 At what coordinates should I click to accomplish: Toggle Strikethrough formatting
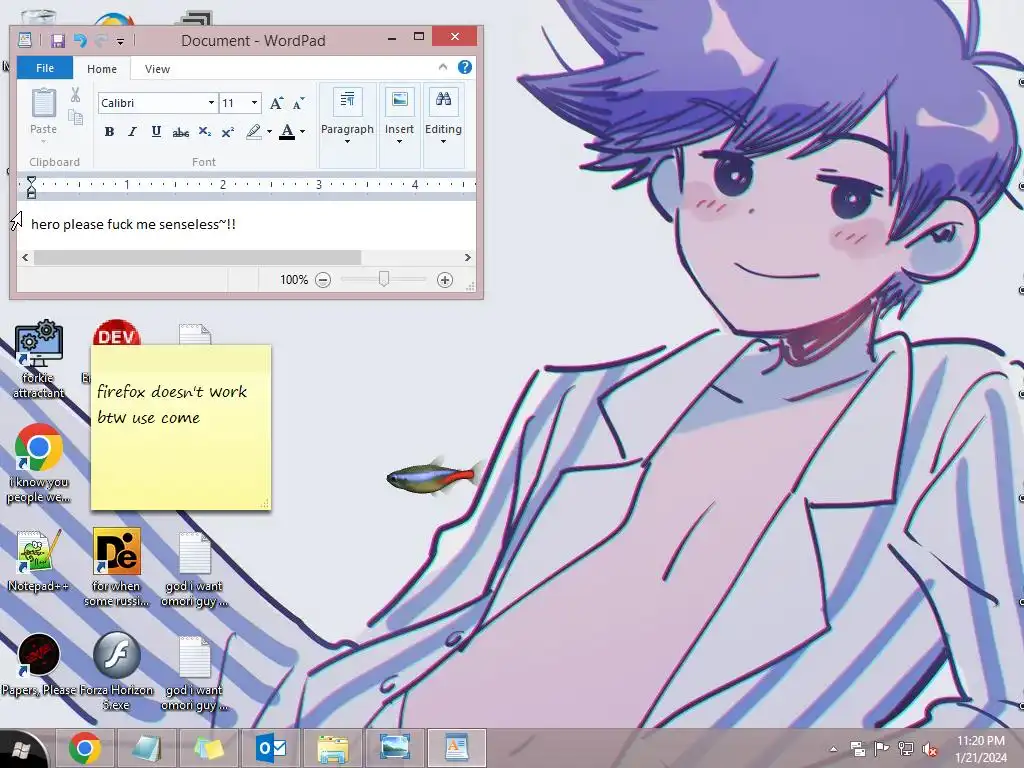(180, 133)
